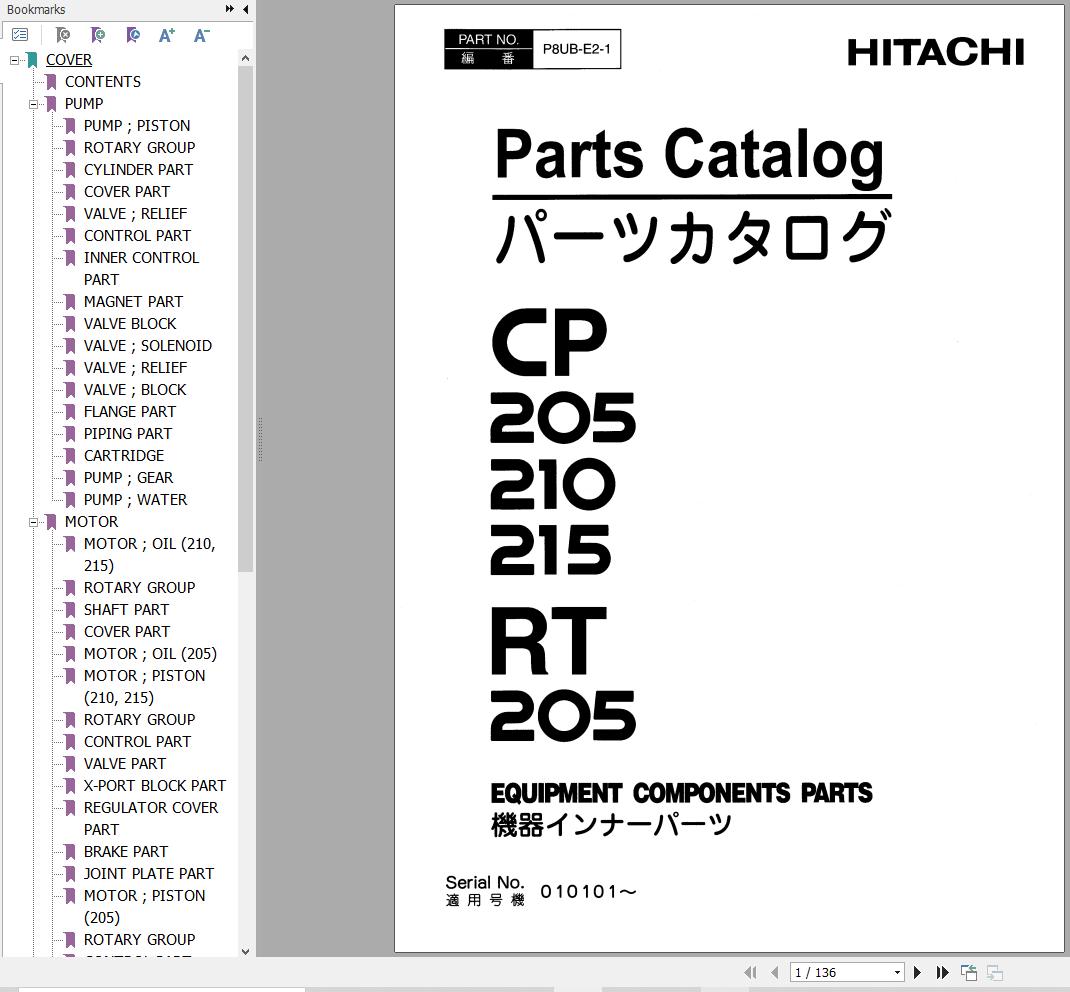The width and height of the screenshot is (1070, 992).
Task: Open the INNER CONTROL PART bookmark
Action: pyautogui.click(x=141, y=268)
